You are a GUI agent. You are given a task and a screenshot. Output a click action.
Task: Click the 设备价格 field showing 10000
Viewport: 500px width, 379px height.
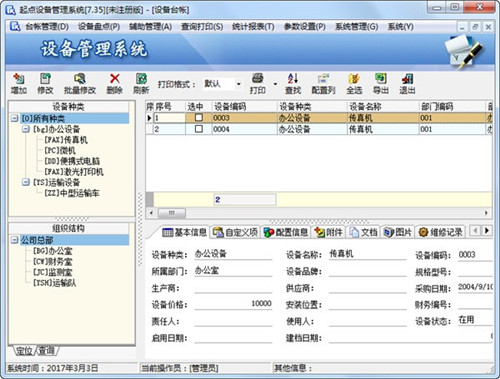point(233,304)
